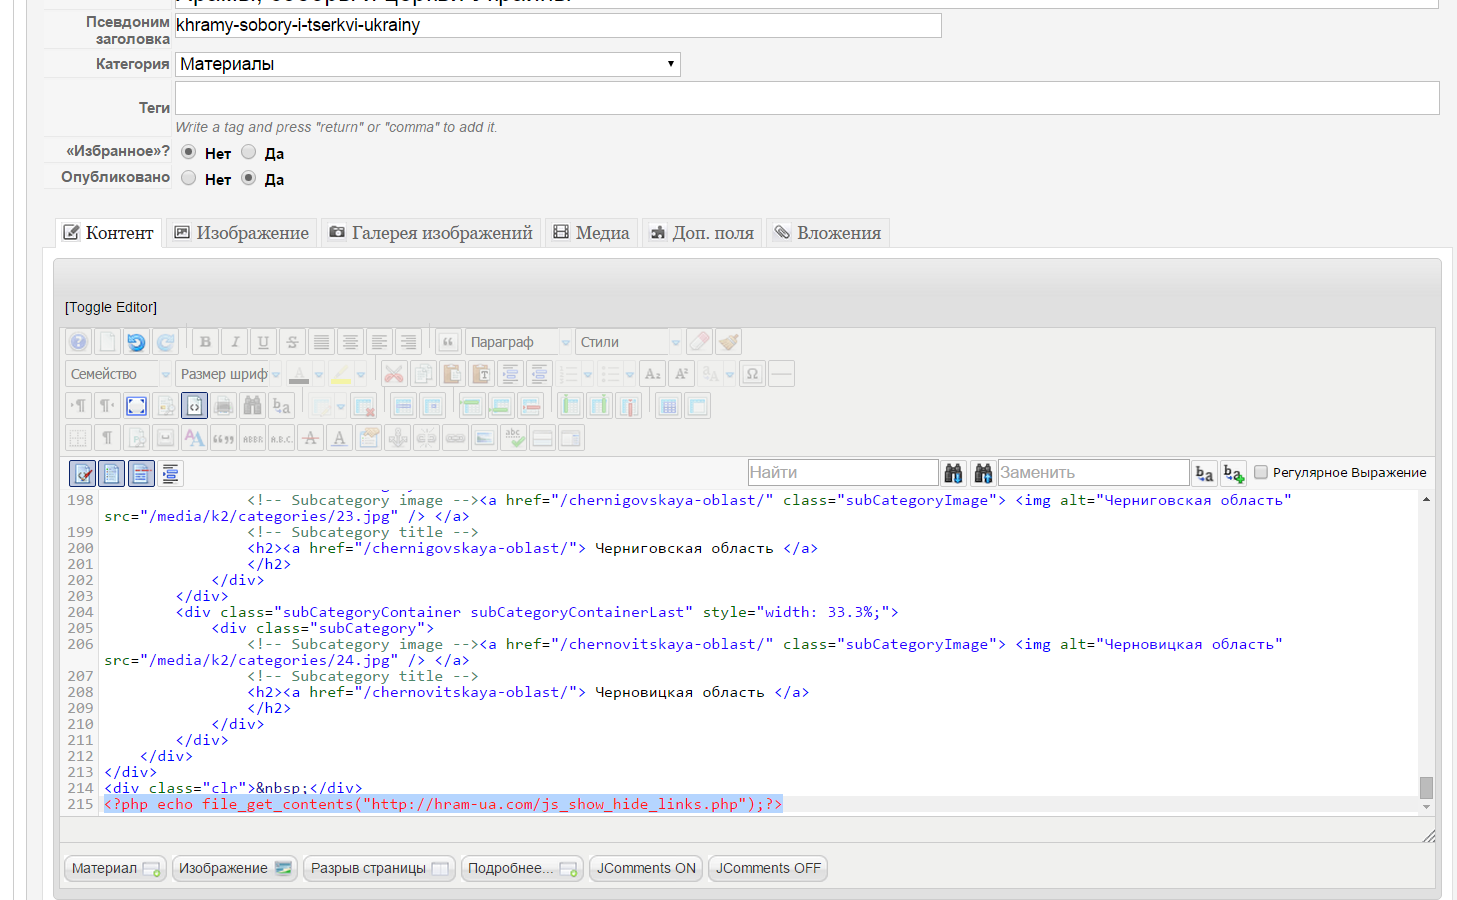Enable Регулярное Выражение checkbox

[x=1261, y=472]
